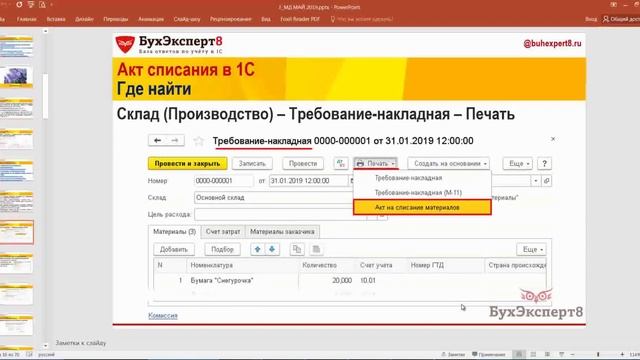The height and width of the screenshot is (360, 640).
Task: Click the move row down arrow icon
Action: (x=272, y=249)
